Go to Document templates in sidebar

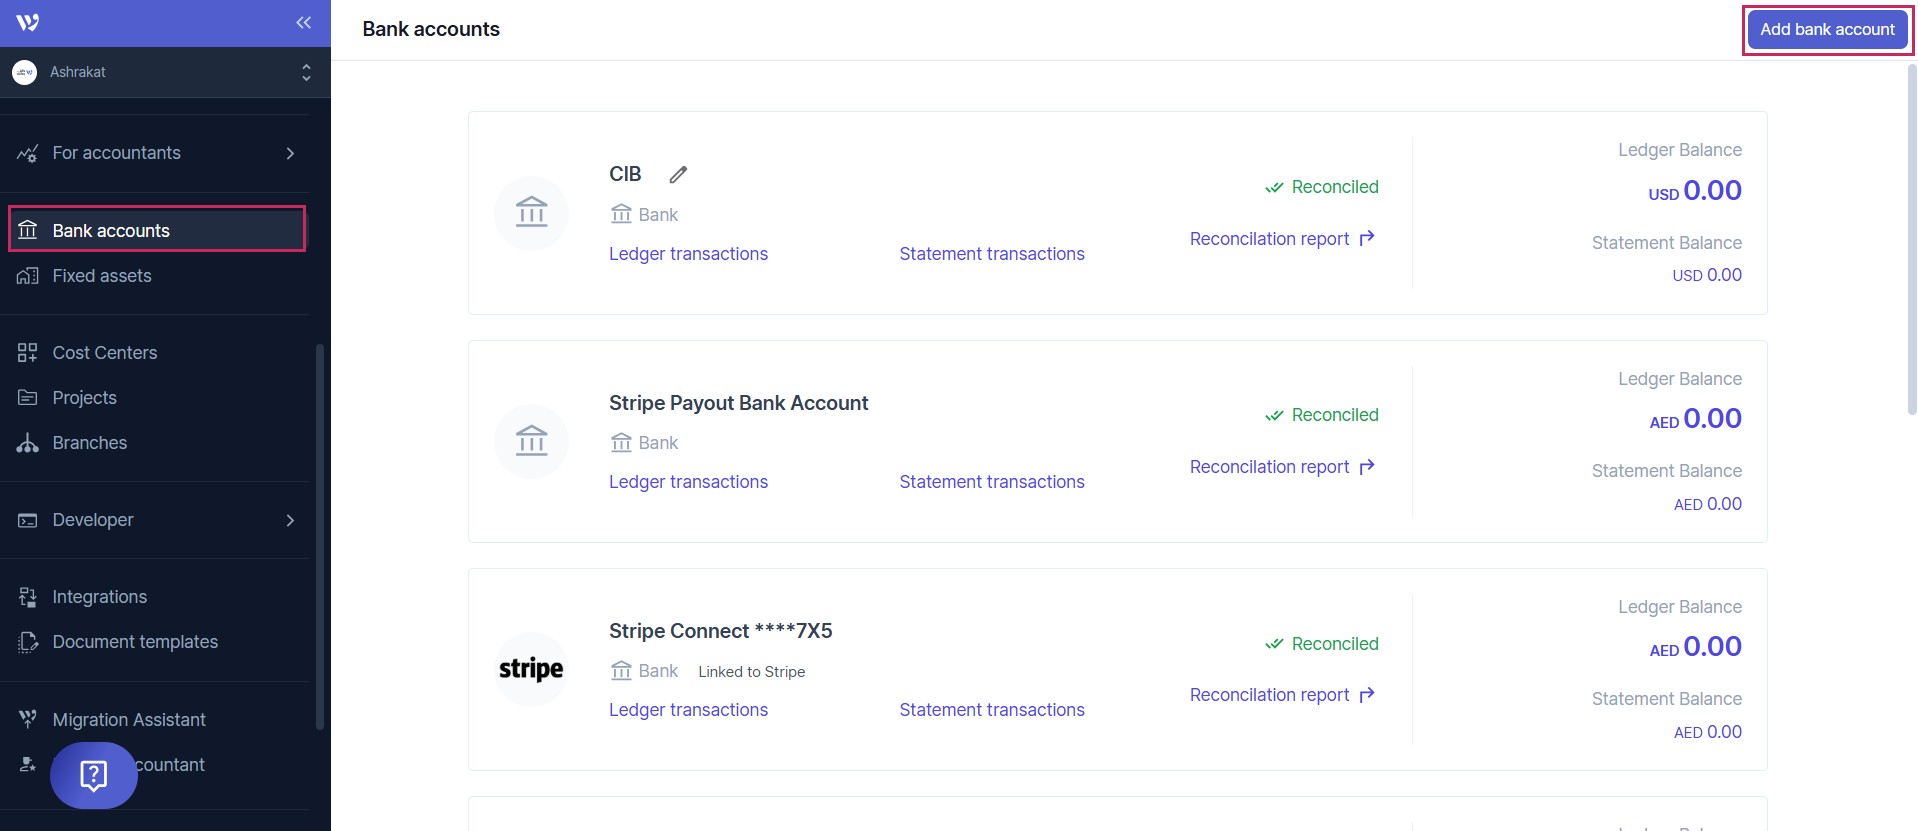(135, 642)
